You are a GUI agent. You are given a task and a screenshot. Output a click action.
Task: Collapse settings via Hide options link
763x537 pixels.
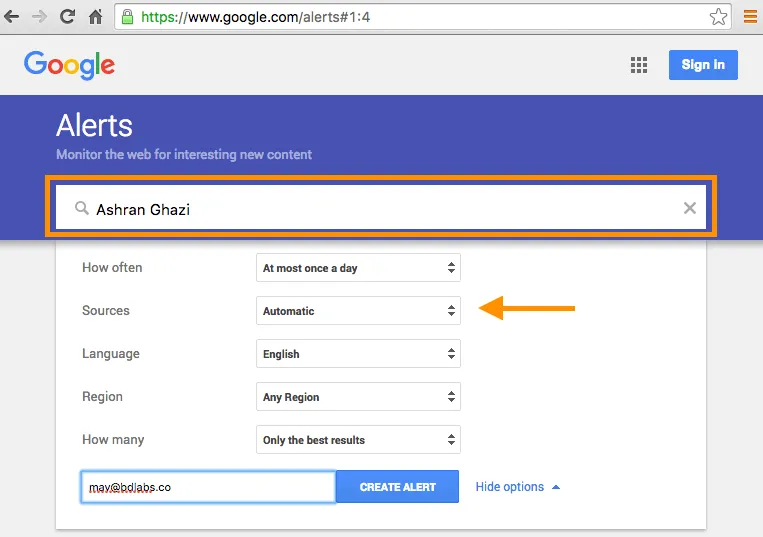[x=518, y=487]
